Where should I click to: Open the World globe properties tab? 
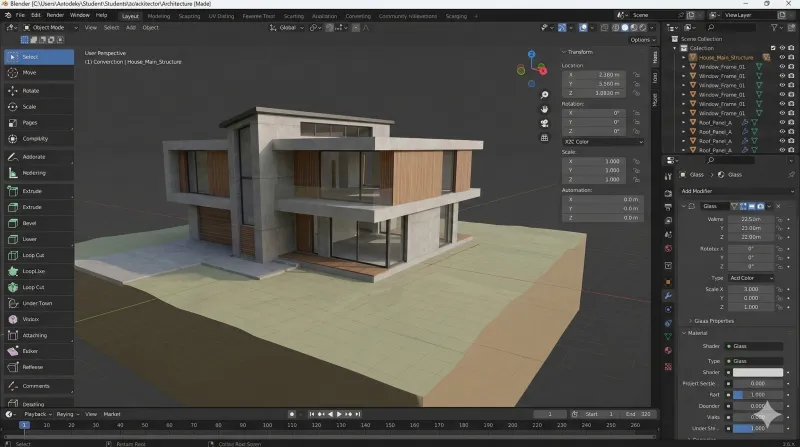[668, 249]
